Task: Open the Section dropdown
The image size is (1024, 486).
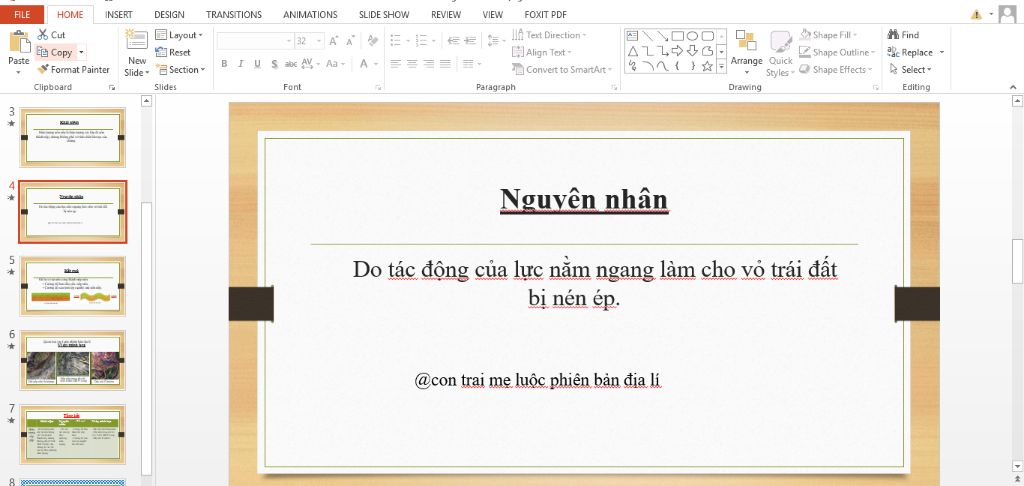Action: [181, 69]
